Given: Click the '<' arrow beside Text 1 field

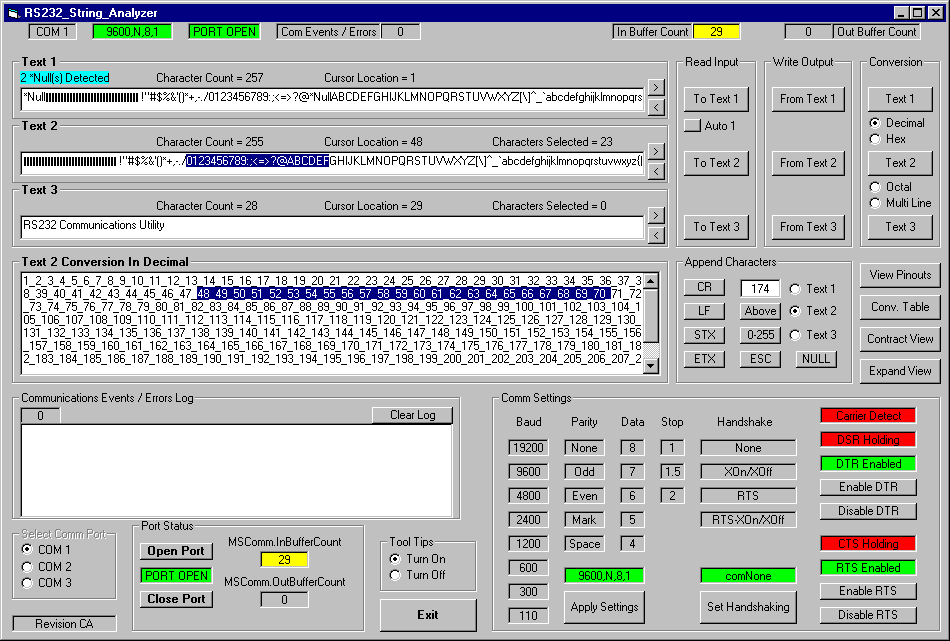Looking at the screenshot, I should pos(656,107).
